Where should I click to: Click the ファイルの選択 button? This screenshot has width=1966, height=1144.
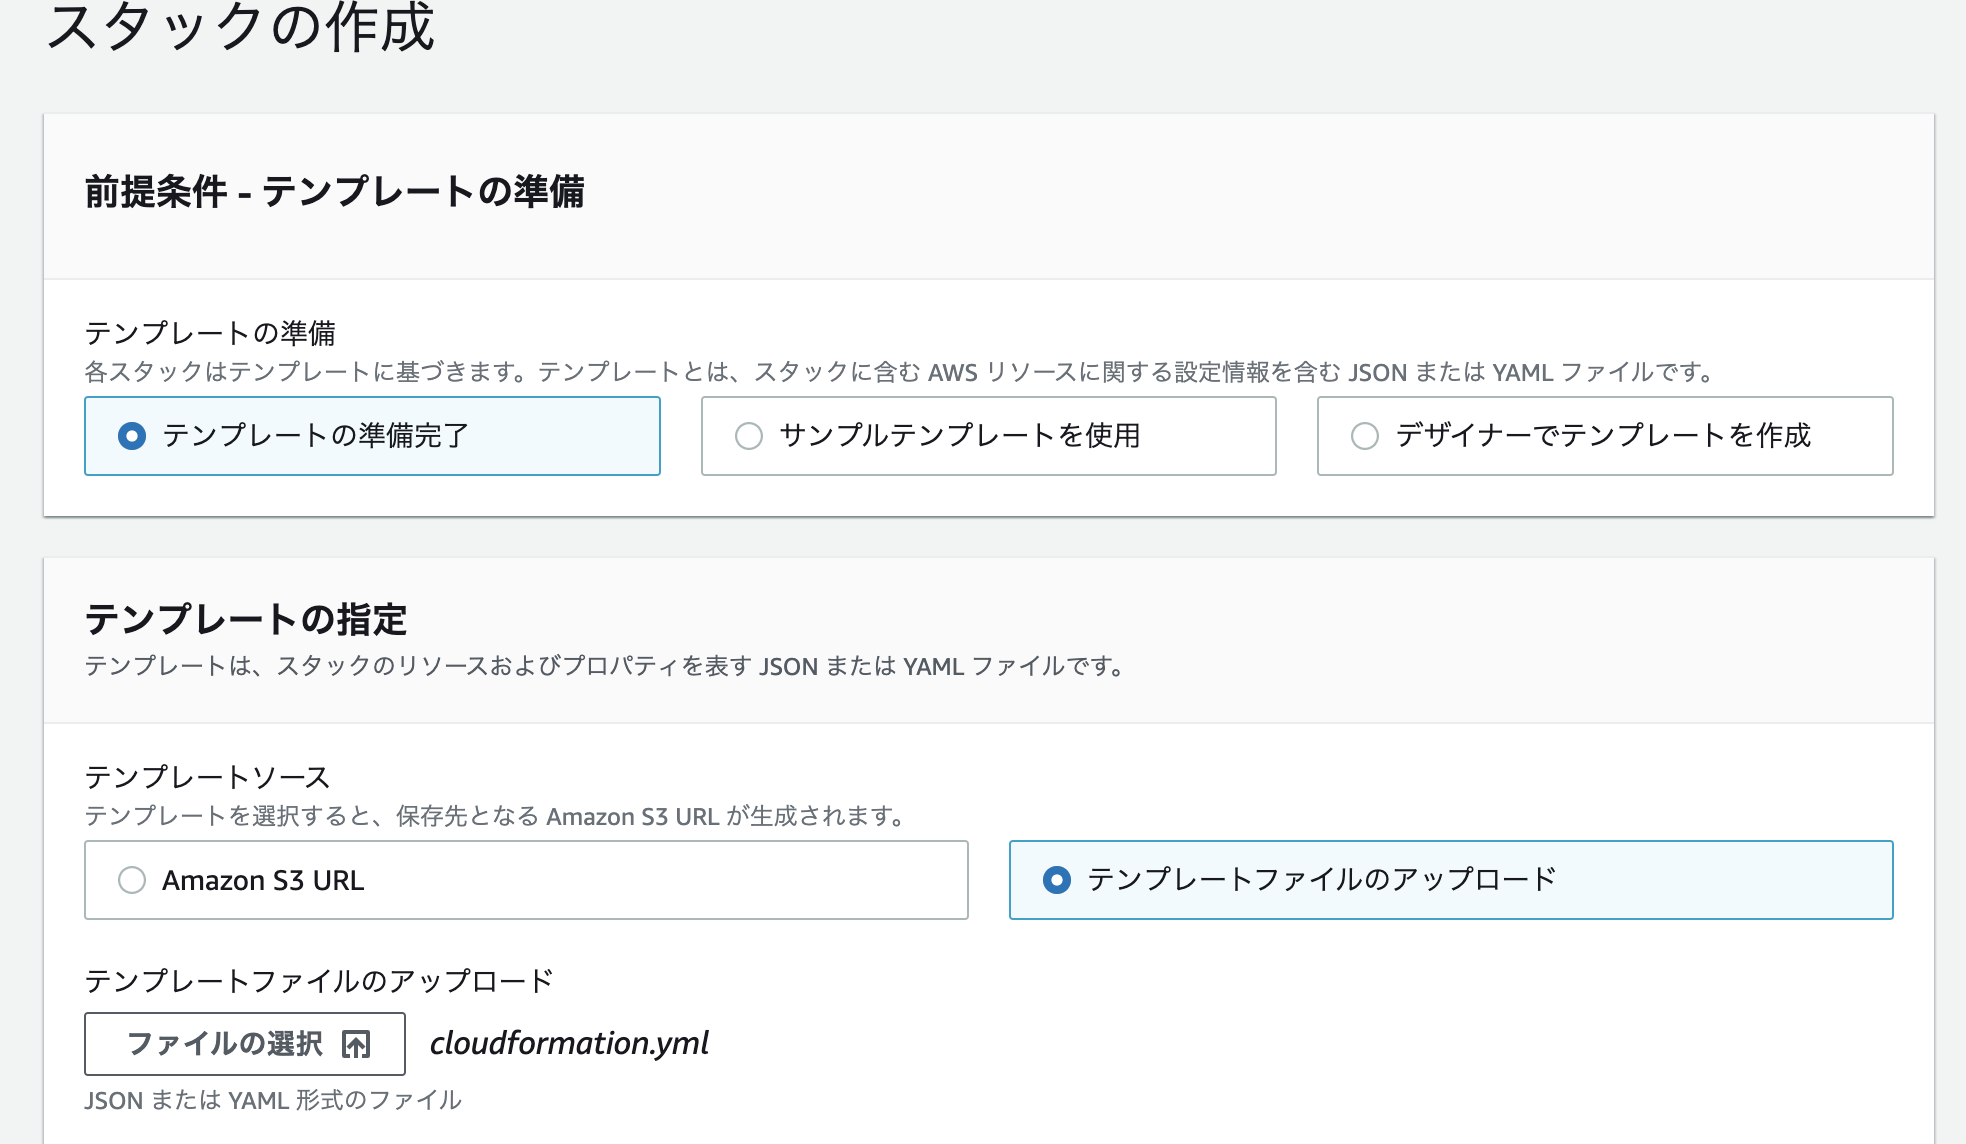pos(244,1044)
